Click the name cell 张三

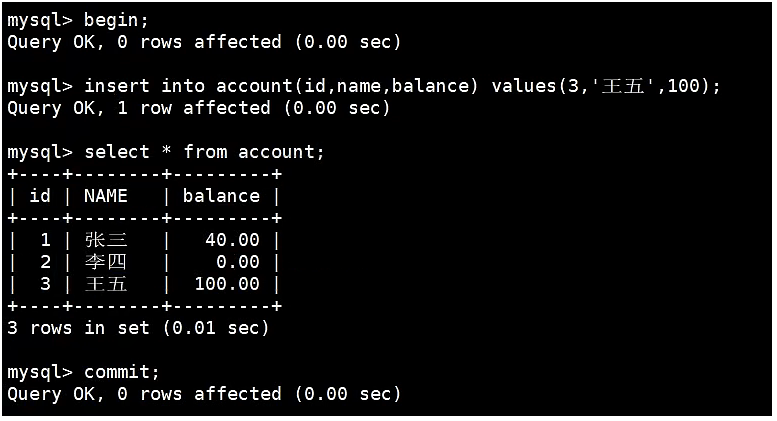click(106, 240)
